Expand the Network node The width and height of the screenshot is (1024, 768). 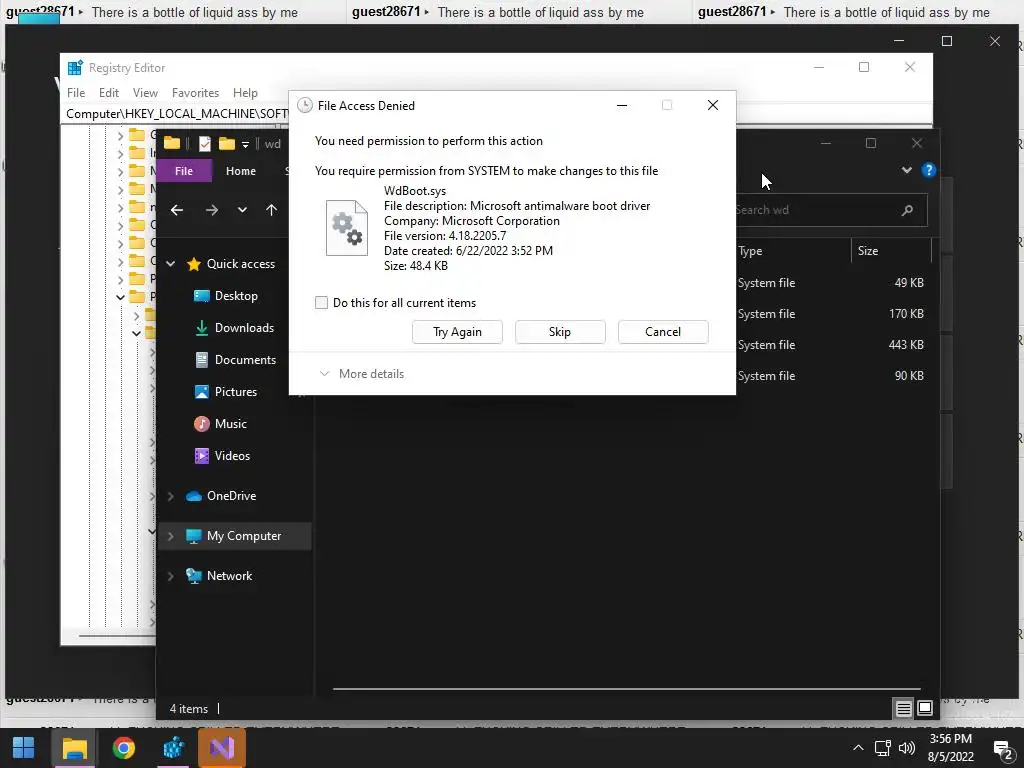(170, 576)
